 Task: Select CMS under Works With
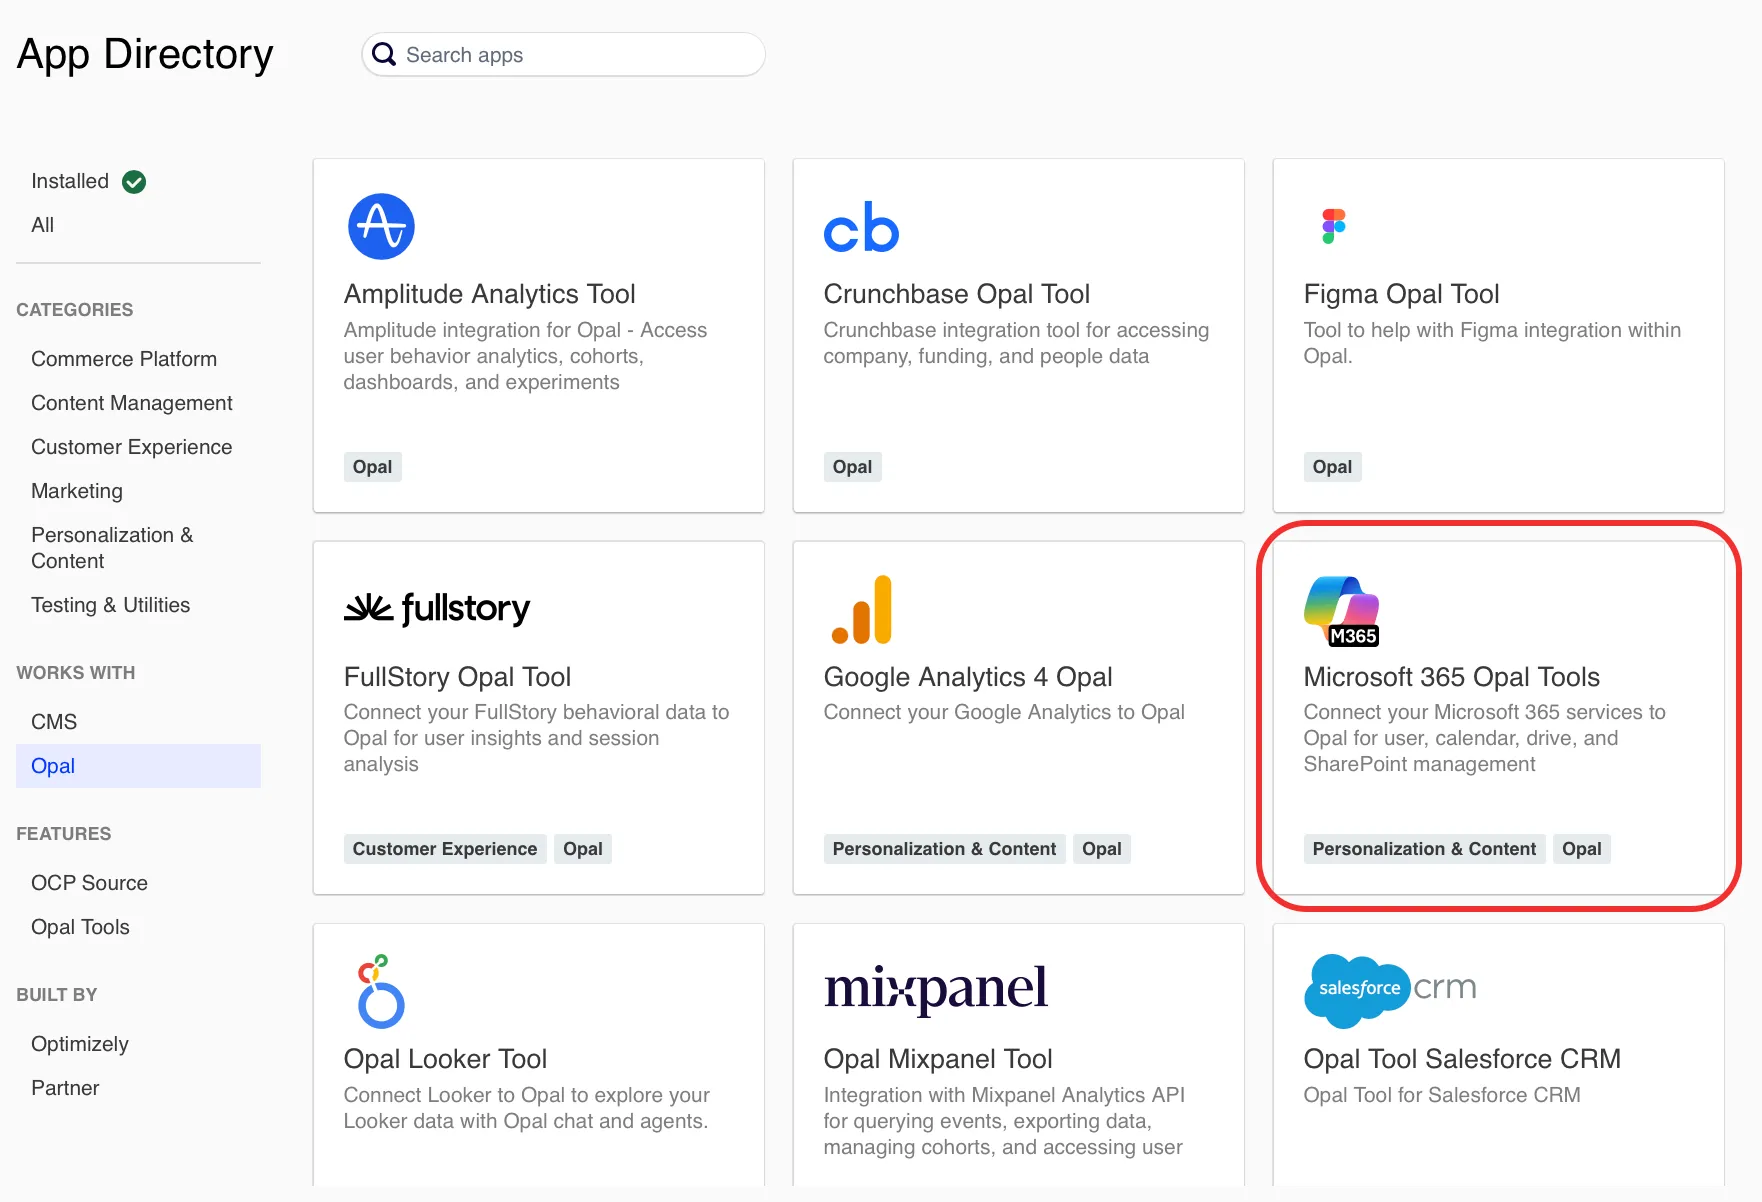click(x=54, y=722)
